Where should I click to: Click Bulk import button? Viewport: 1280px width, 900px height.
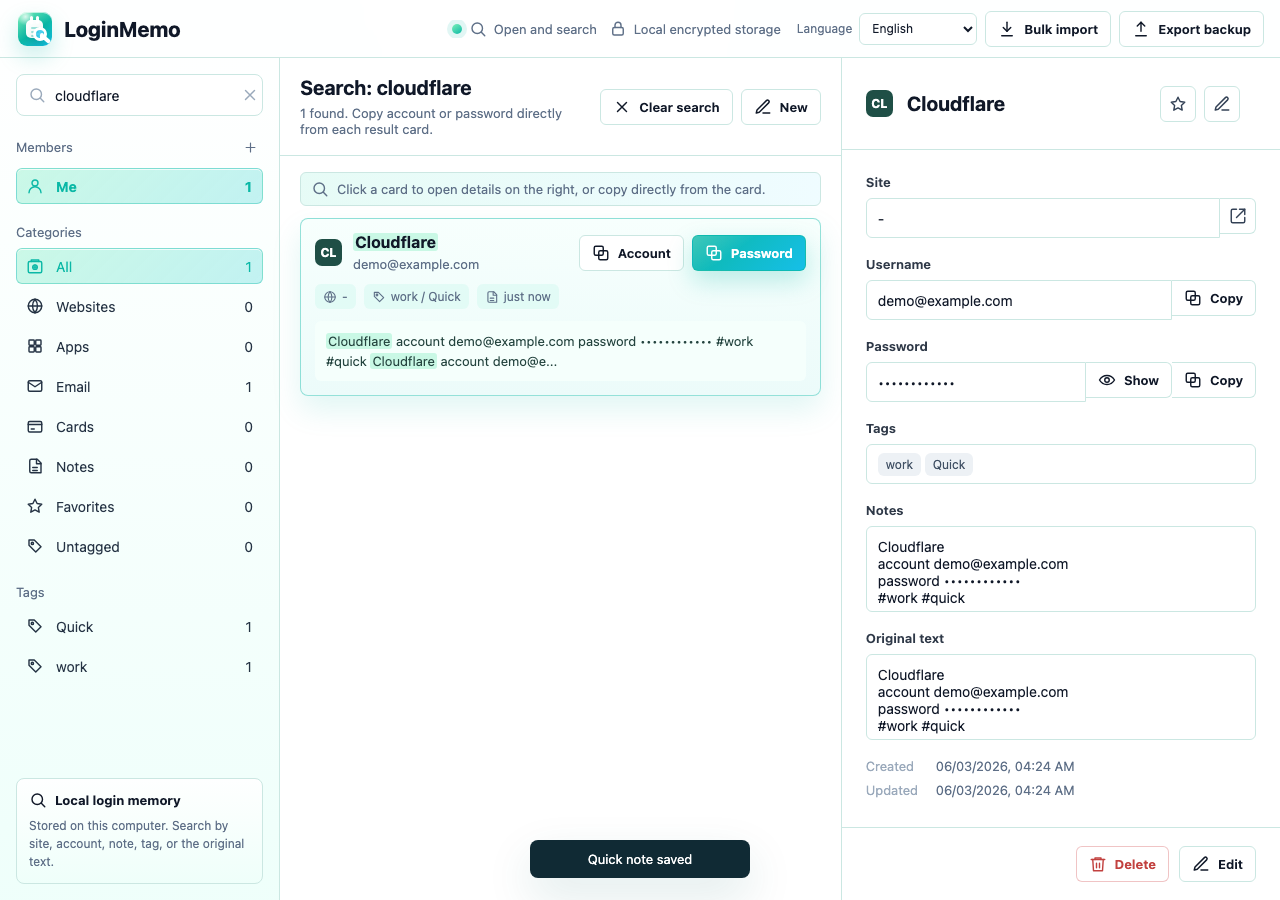click(1048, 29)
